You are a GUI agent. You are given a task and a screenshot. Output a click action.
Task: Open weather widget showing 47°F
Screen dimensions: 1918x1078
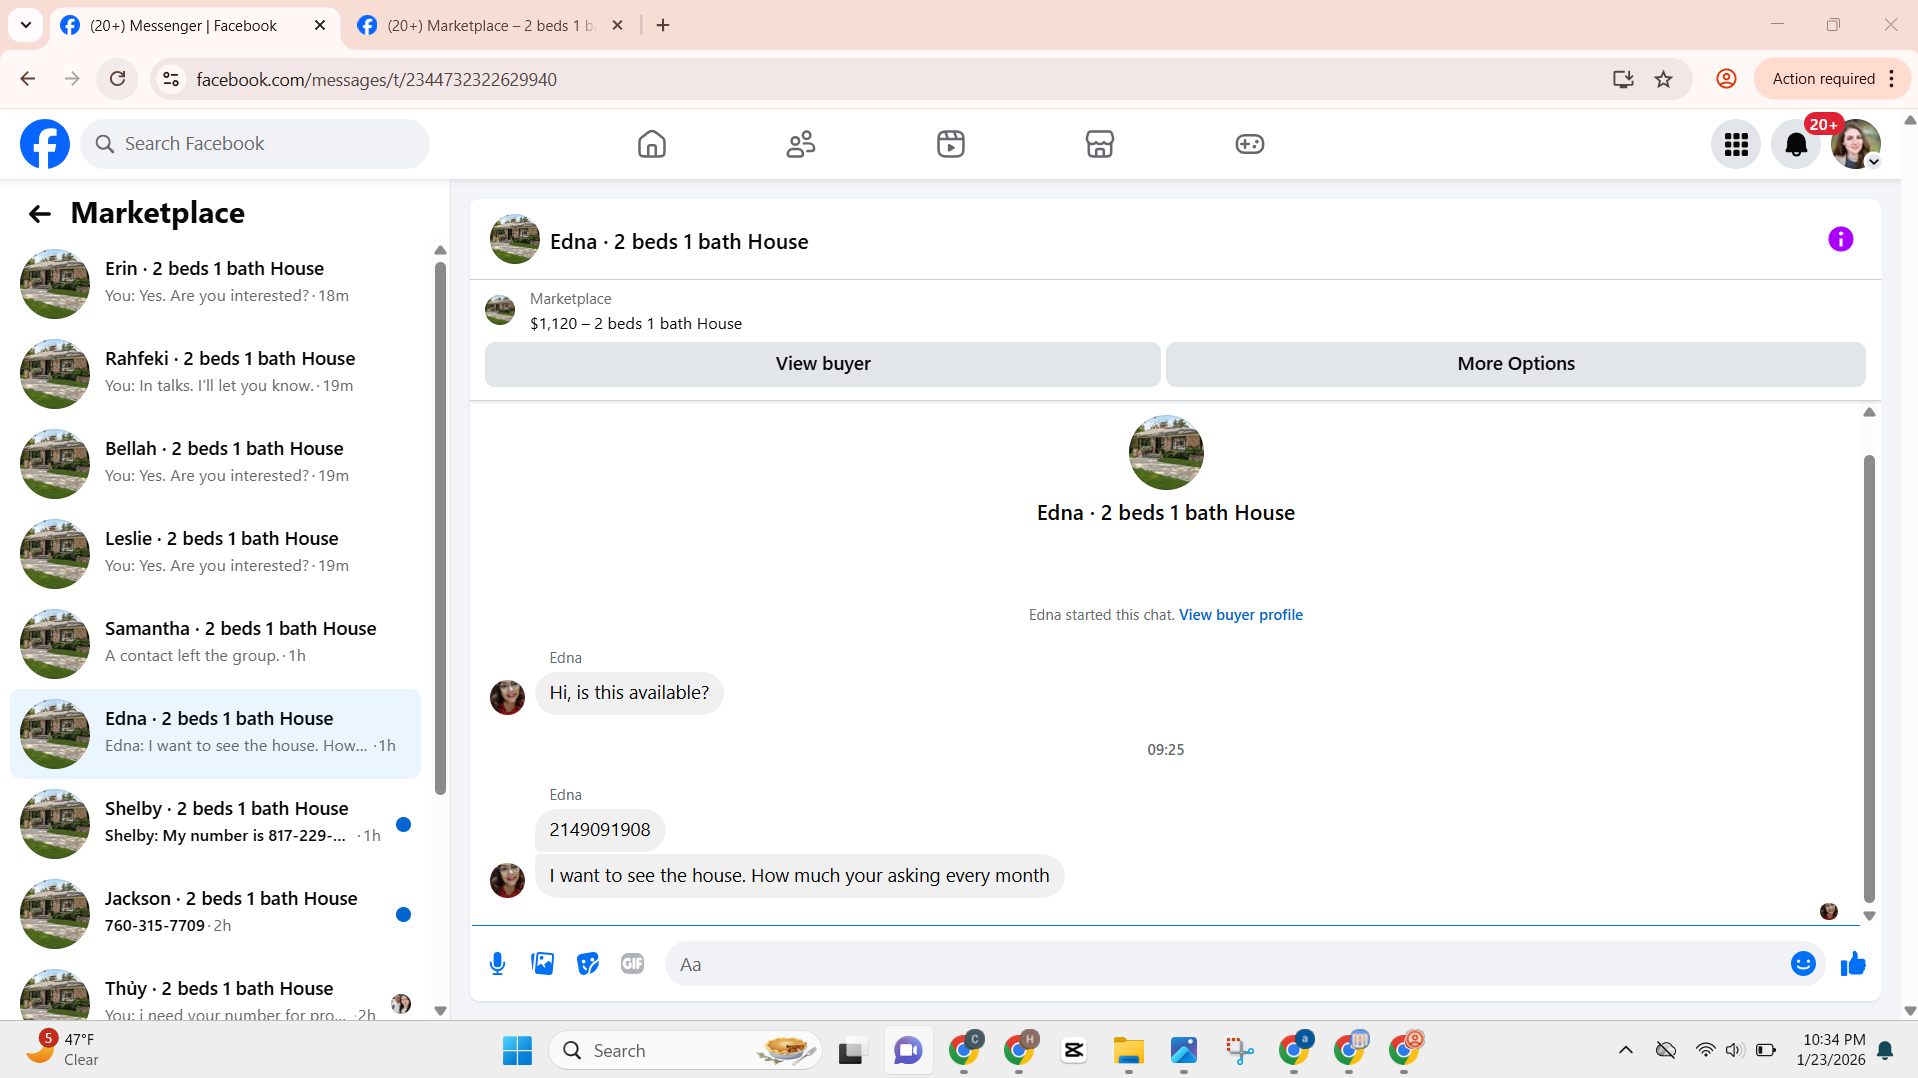click(x=62, y=1050)
